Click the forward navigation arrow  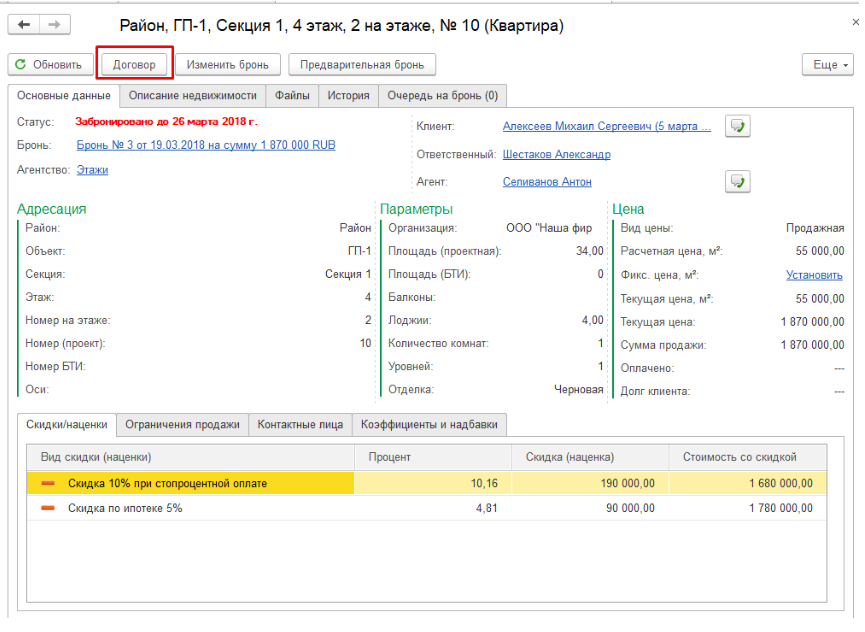click(x=55, y=23)
